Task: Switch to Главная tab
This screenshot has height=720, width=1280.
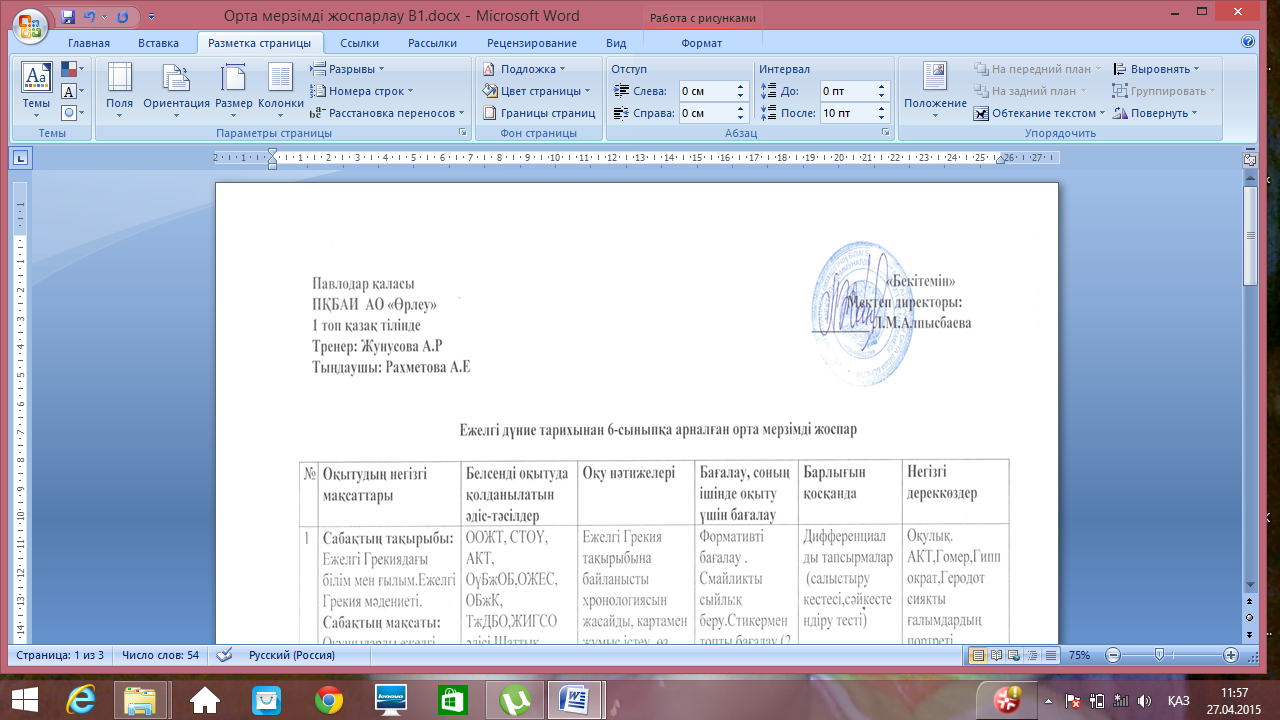Action: point(89,43)
